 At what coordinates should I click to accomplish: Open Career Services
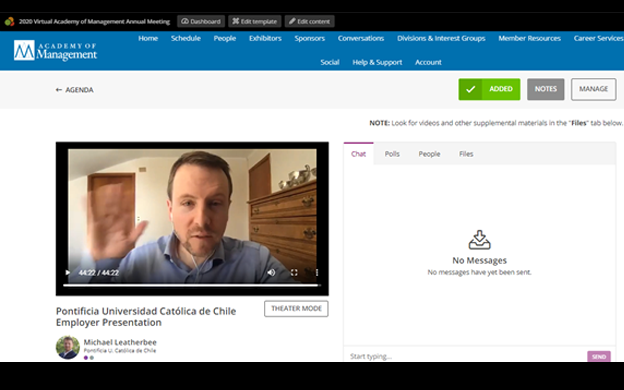pos(599,38)
